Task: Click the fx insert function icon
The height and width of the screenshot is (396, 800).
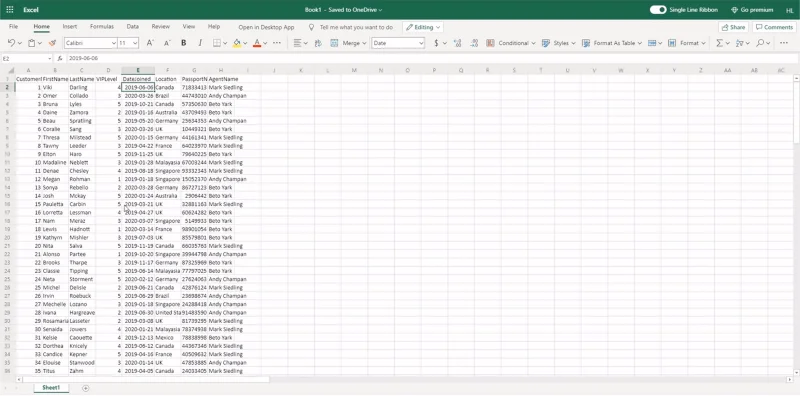Action: click(x=60, y=59)
